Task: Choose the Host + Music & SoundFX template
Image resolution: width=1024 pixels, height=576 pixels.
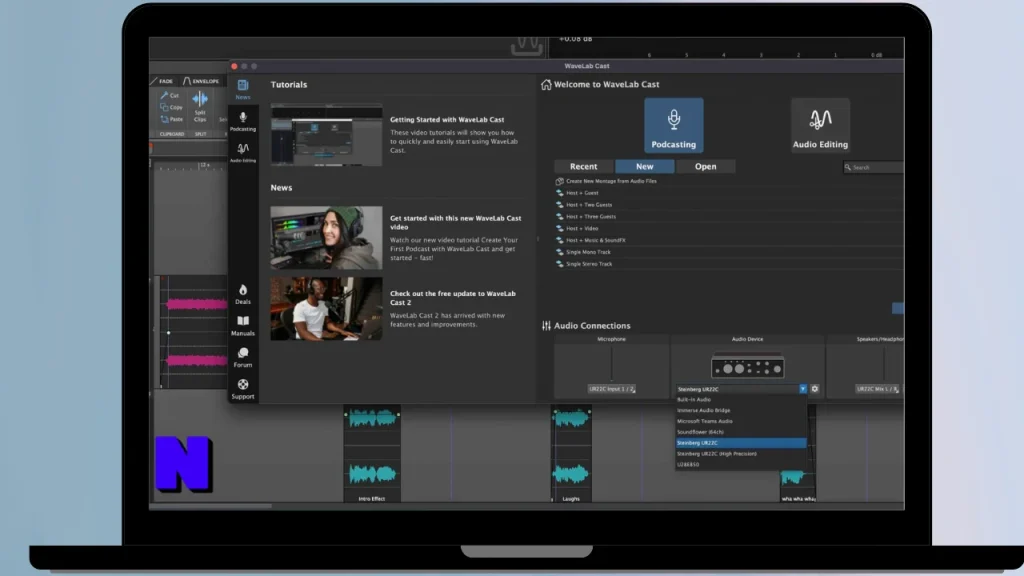Action: point(596,240)
